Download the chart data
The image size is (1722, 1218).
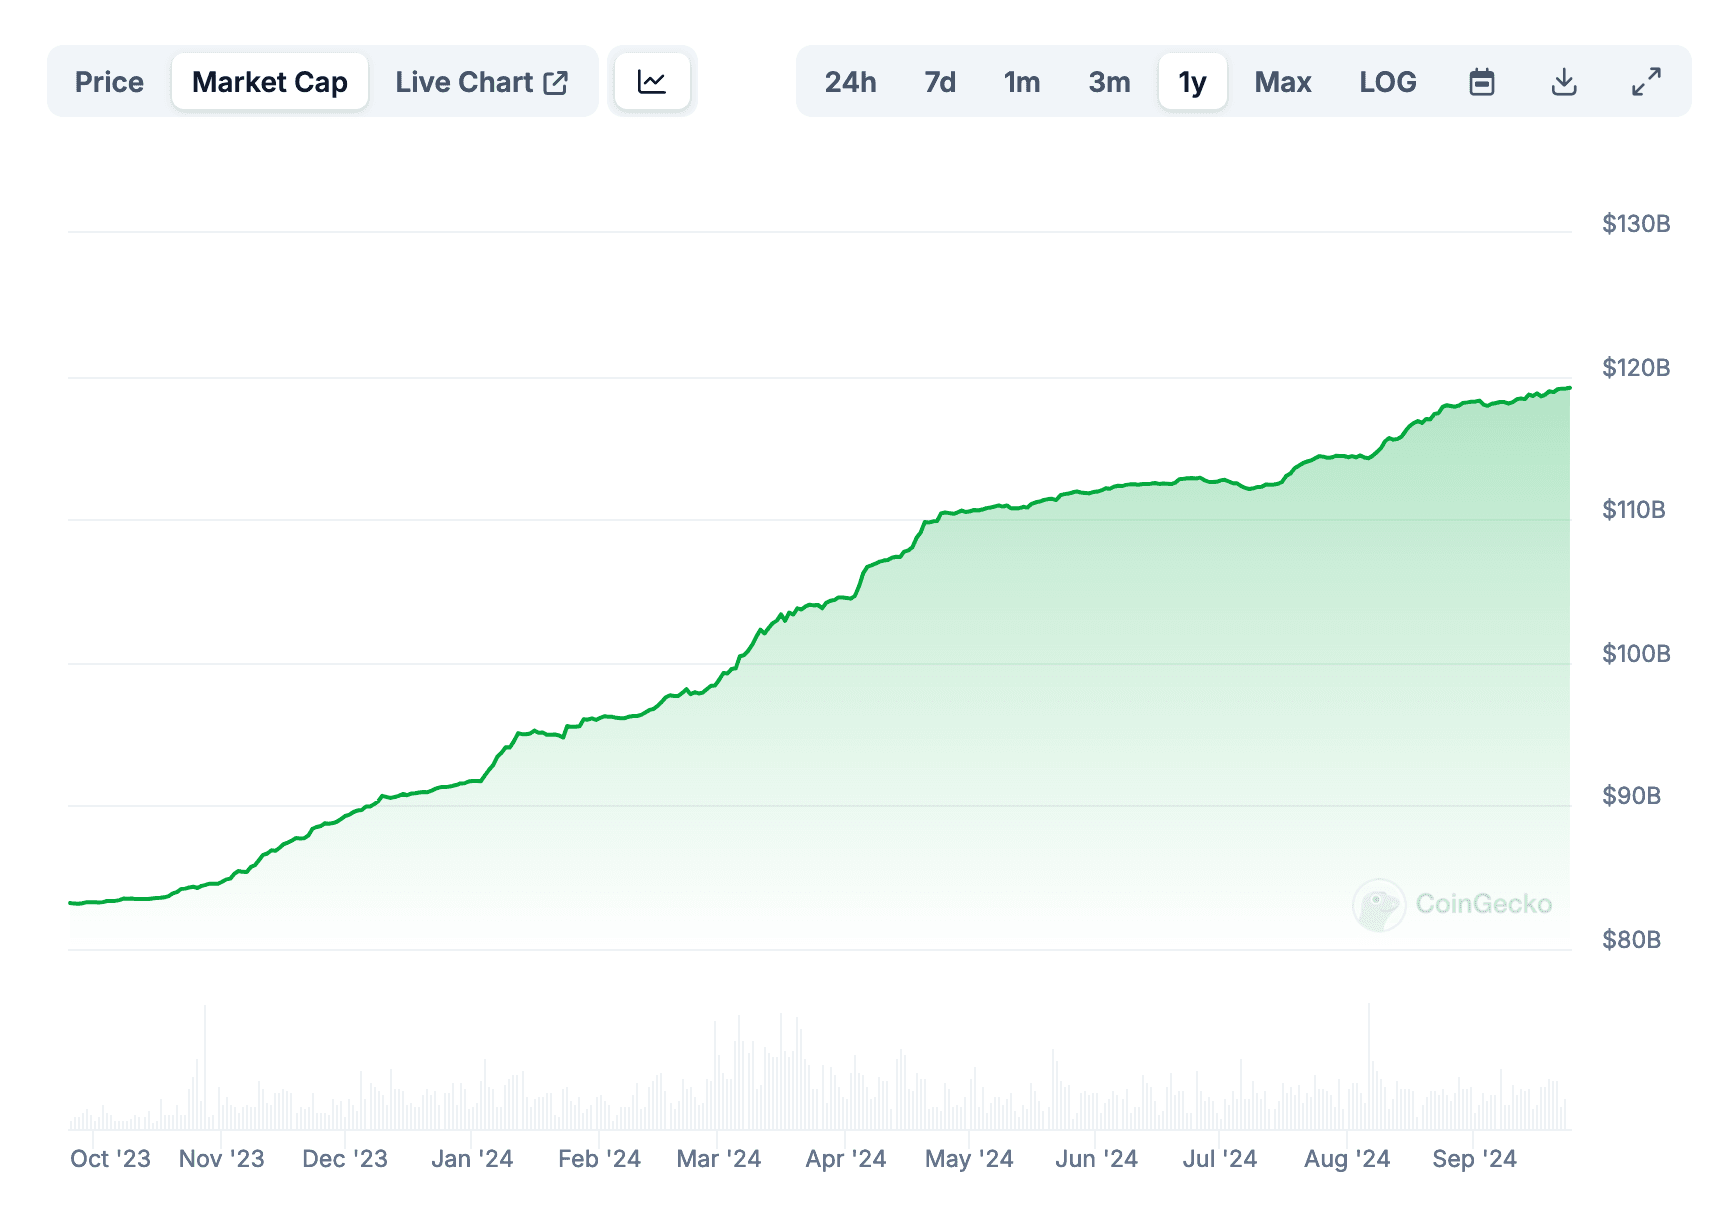(1564, 82)
